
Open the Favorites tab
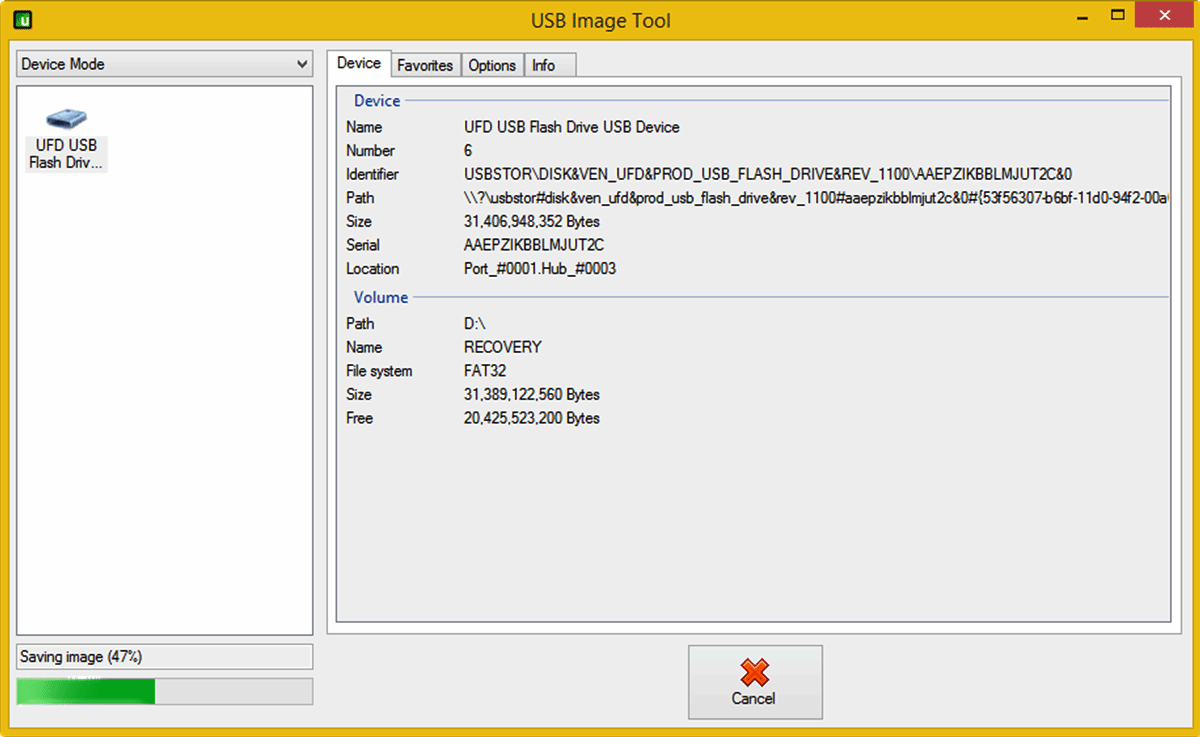point(425,65)
